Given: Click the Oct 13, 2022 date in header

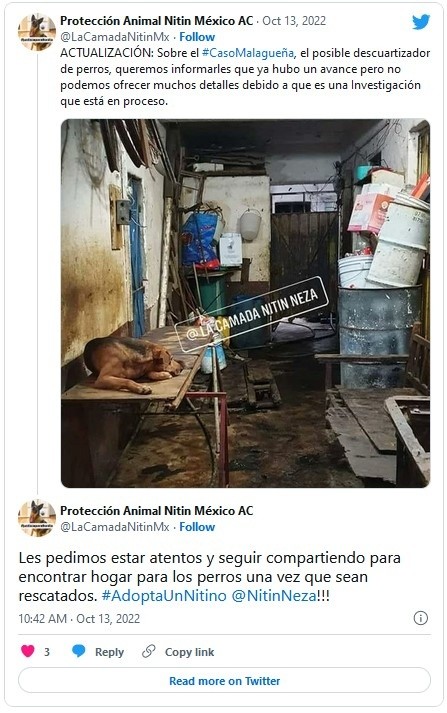Looking at the screenshot, I should (294, 21).
